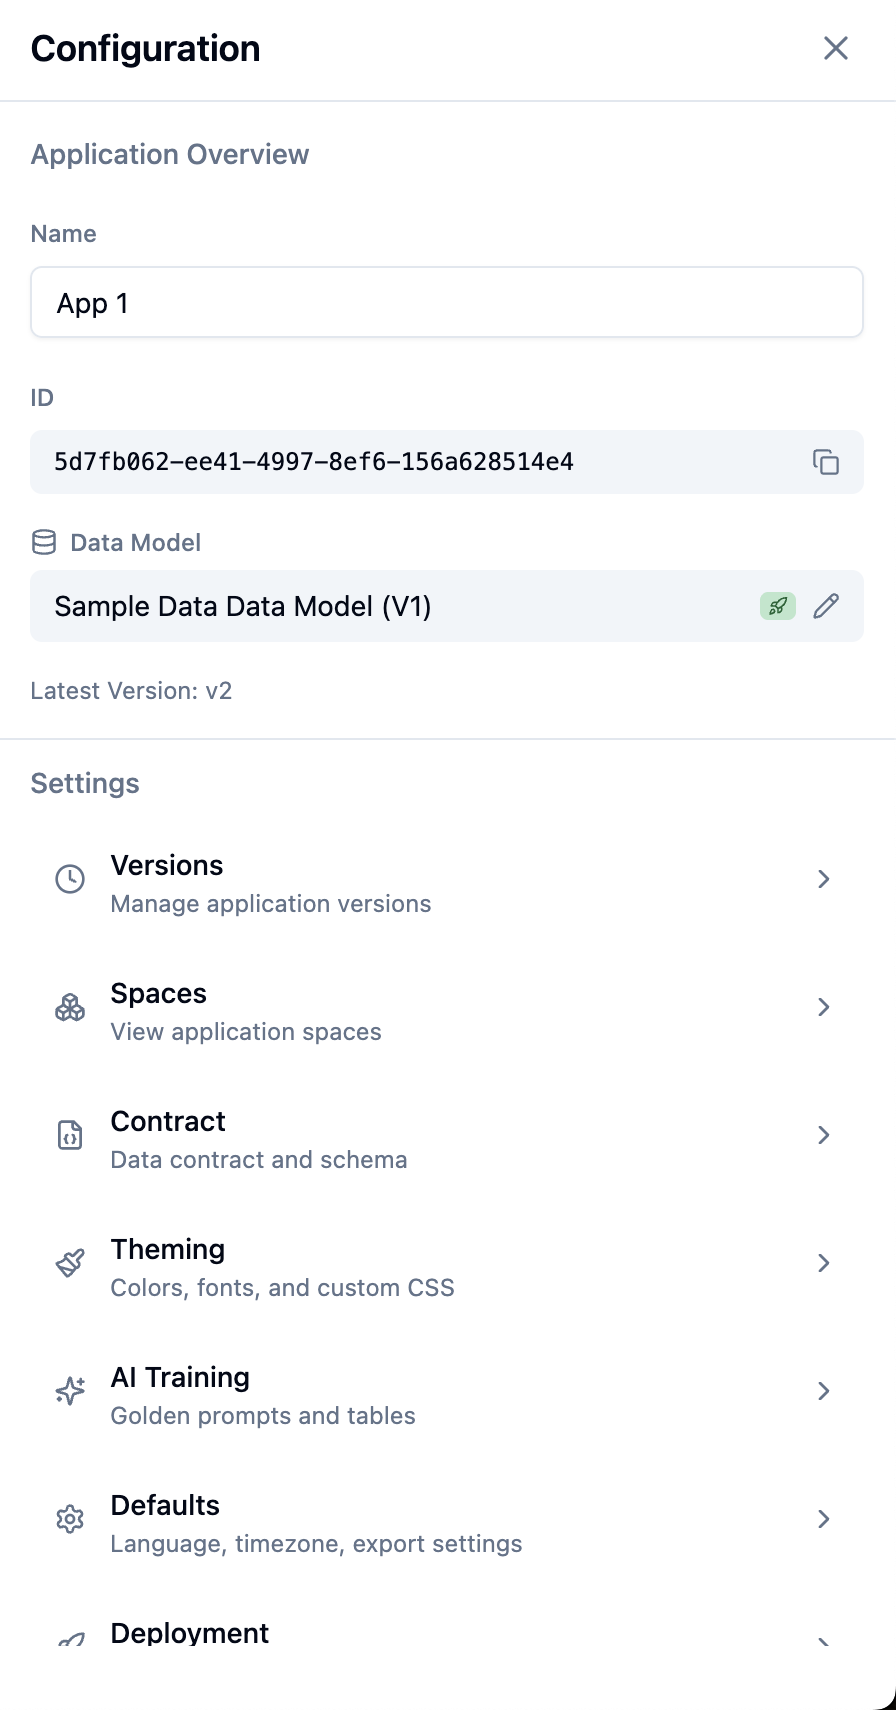Click the Spaces cube icon
This screenshot has height=1710, width=896.
[x=69, y=1007]
